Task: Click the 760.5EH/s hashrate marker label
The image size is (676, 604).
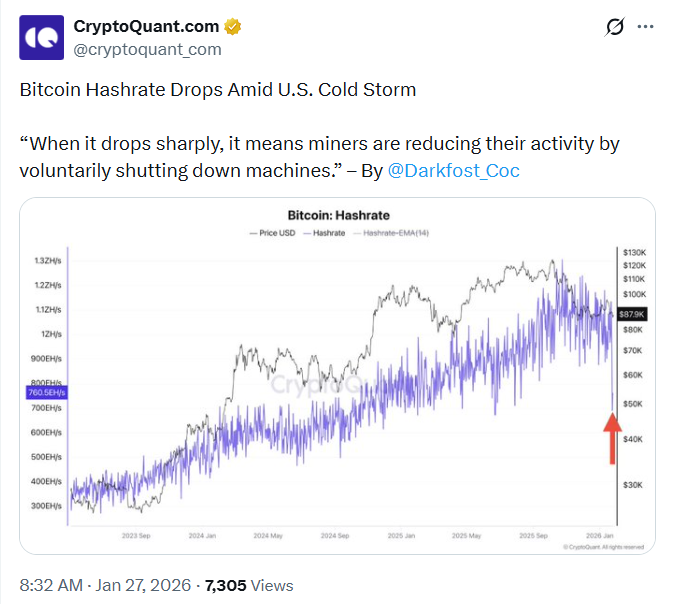Action: [47, 393]
